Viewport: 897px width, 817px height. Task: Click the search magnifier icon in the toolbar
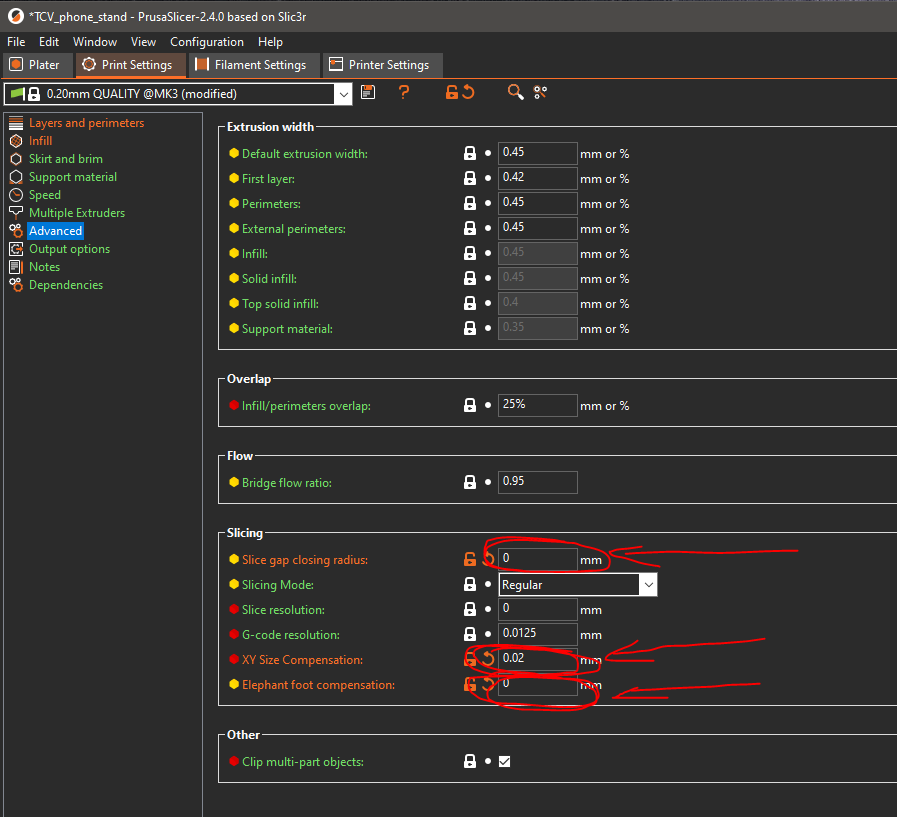pos(515,92)
